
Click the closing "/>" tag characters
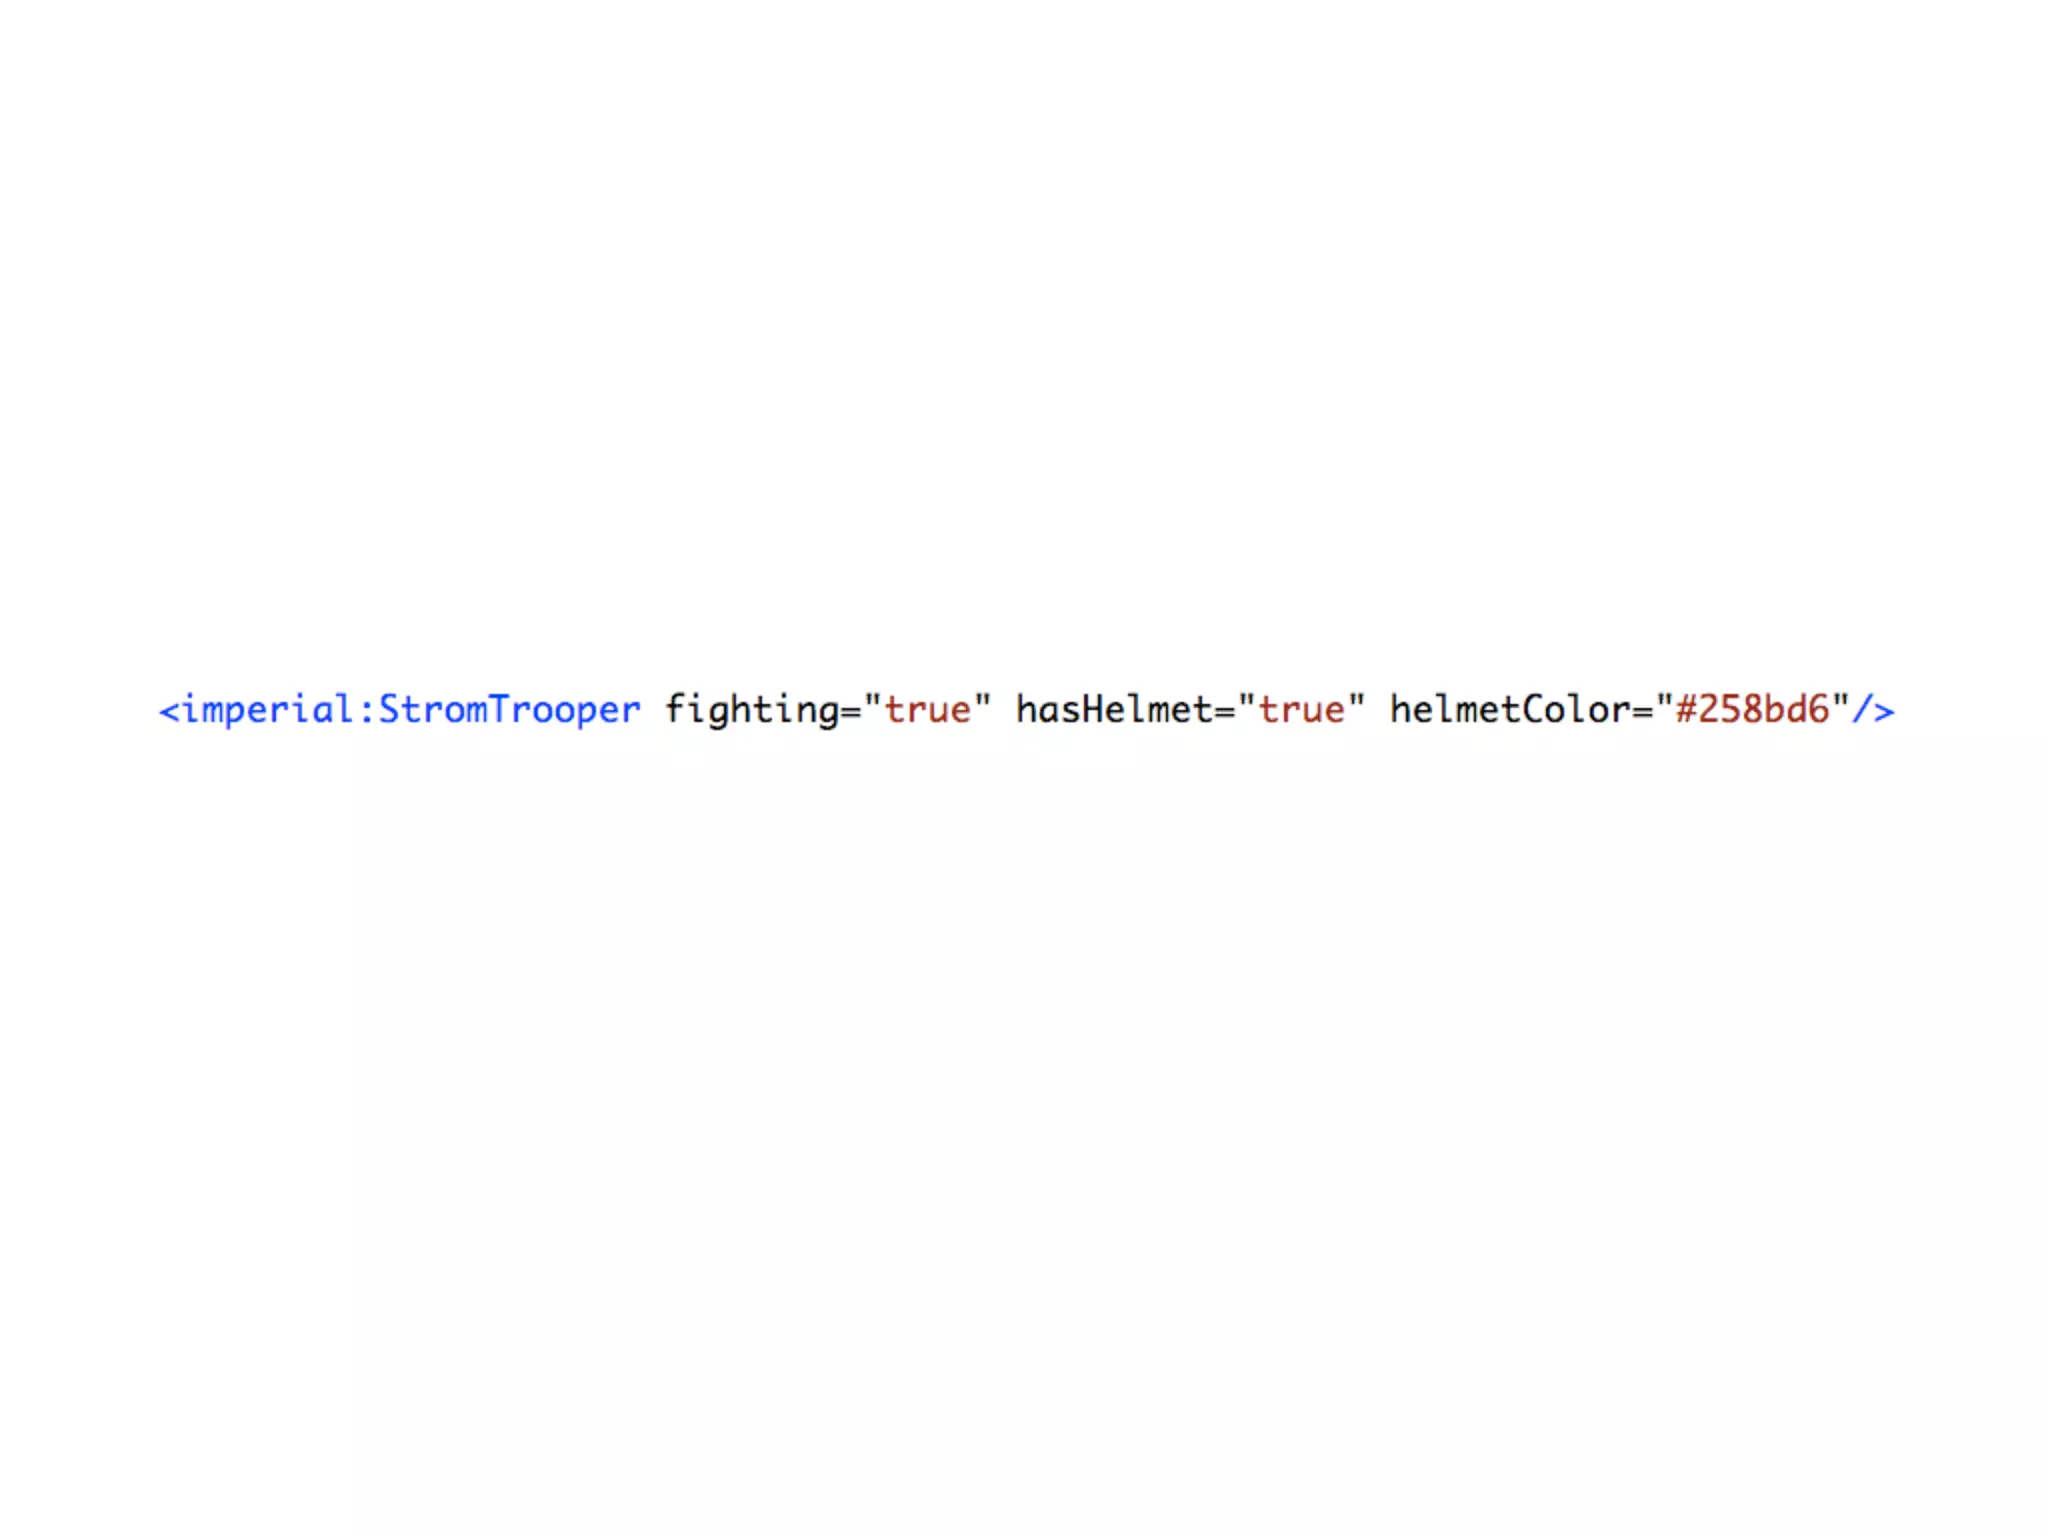click(x=1872, y=710)
